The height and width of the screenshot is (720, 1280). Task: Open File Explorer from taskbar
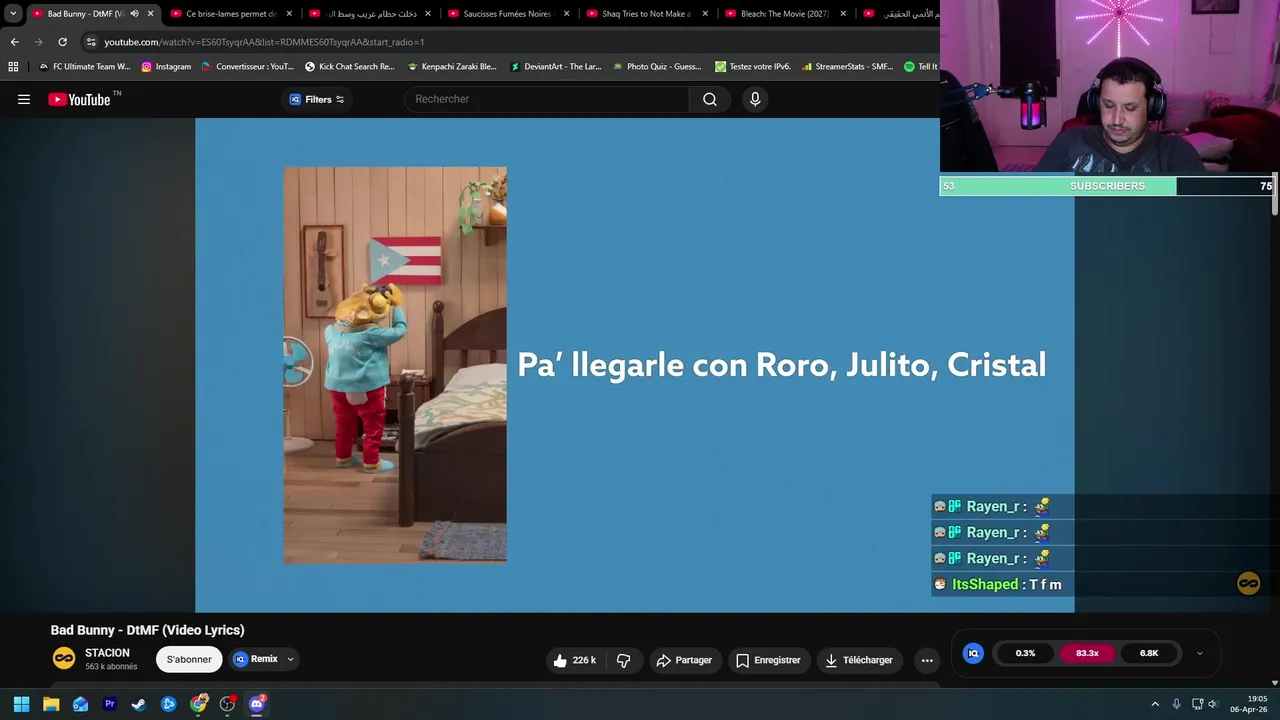point(51,704)
